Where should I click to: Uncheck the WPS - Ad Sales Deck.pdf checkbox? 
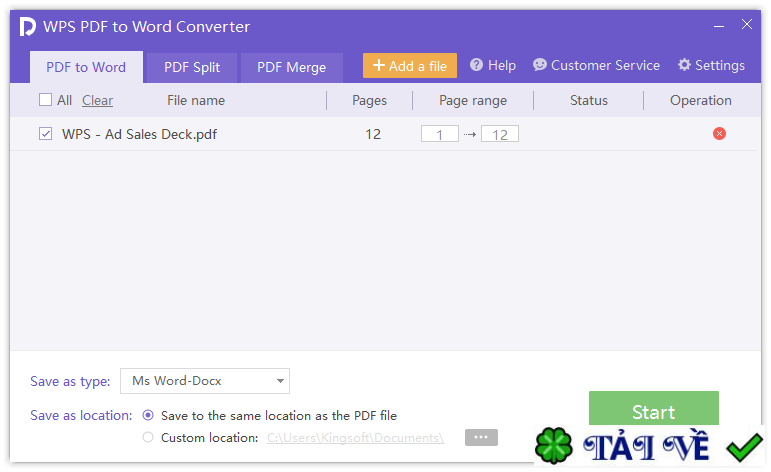point(45,134)
